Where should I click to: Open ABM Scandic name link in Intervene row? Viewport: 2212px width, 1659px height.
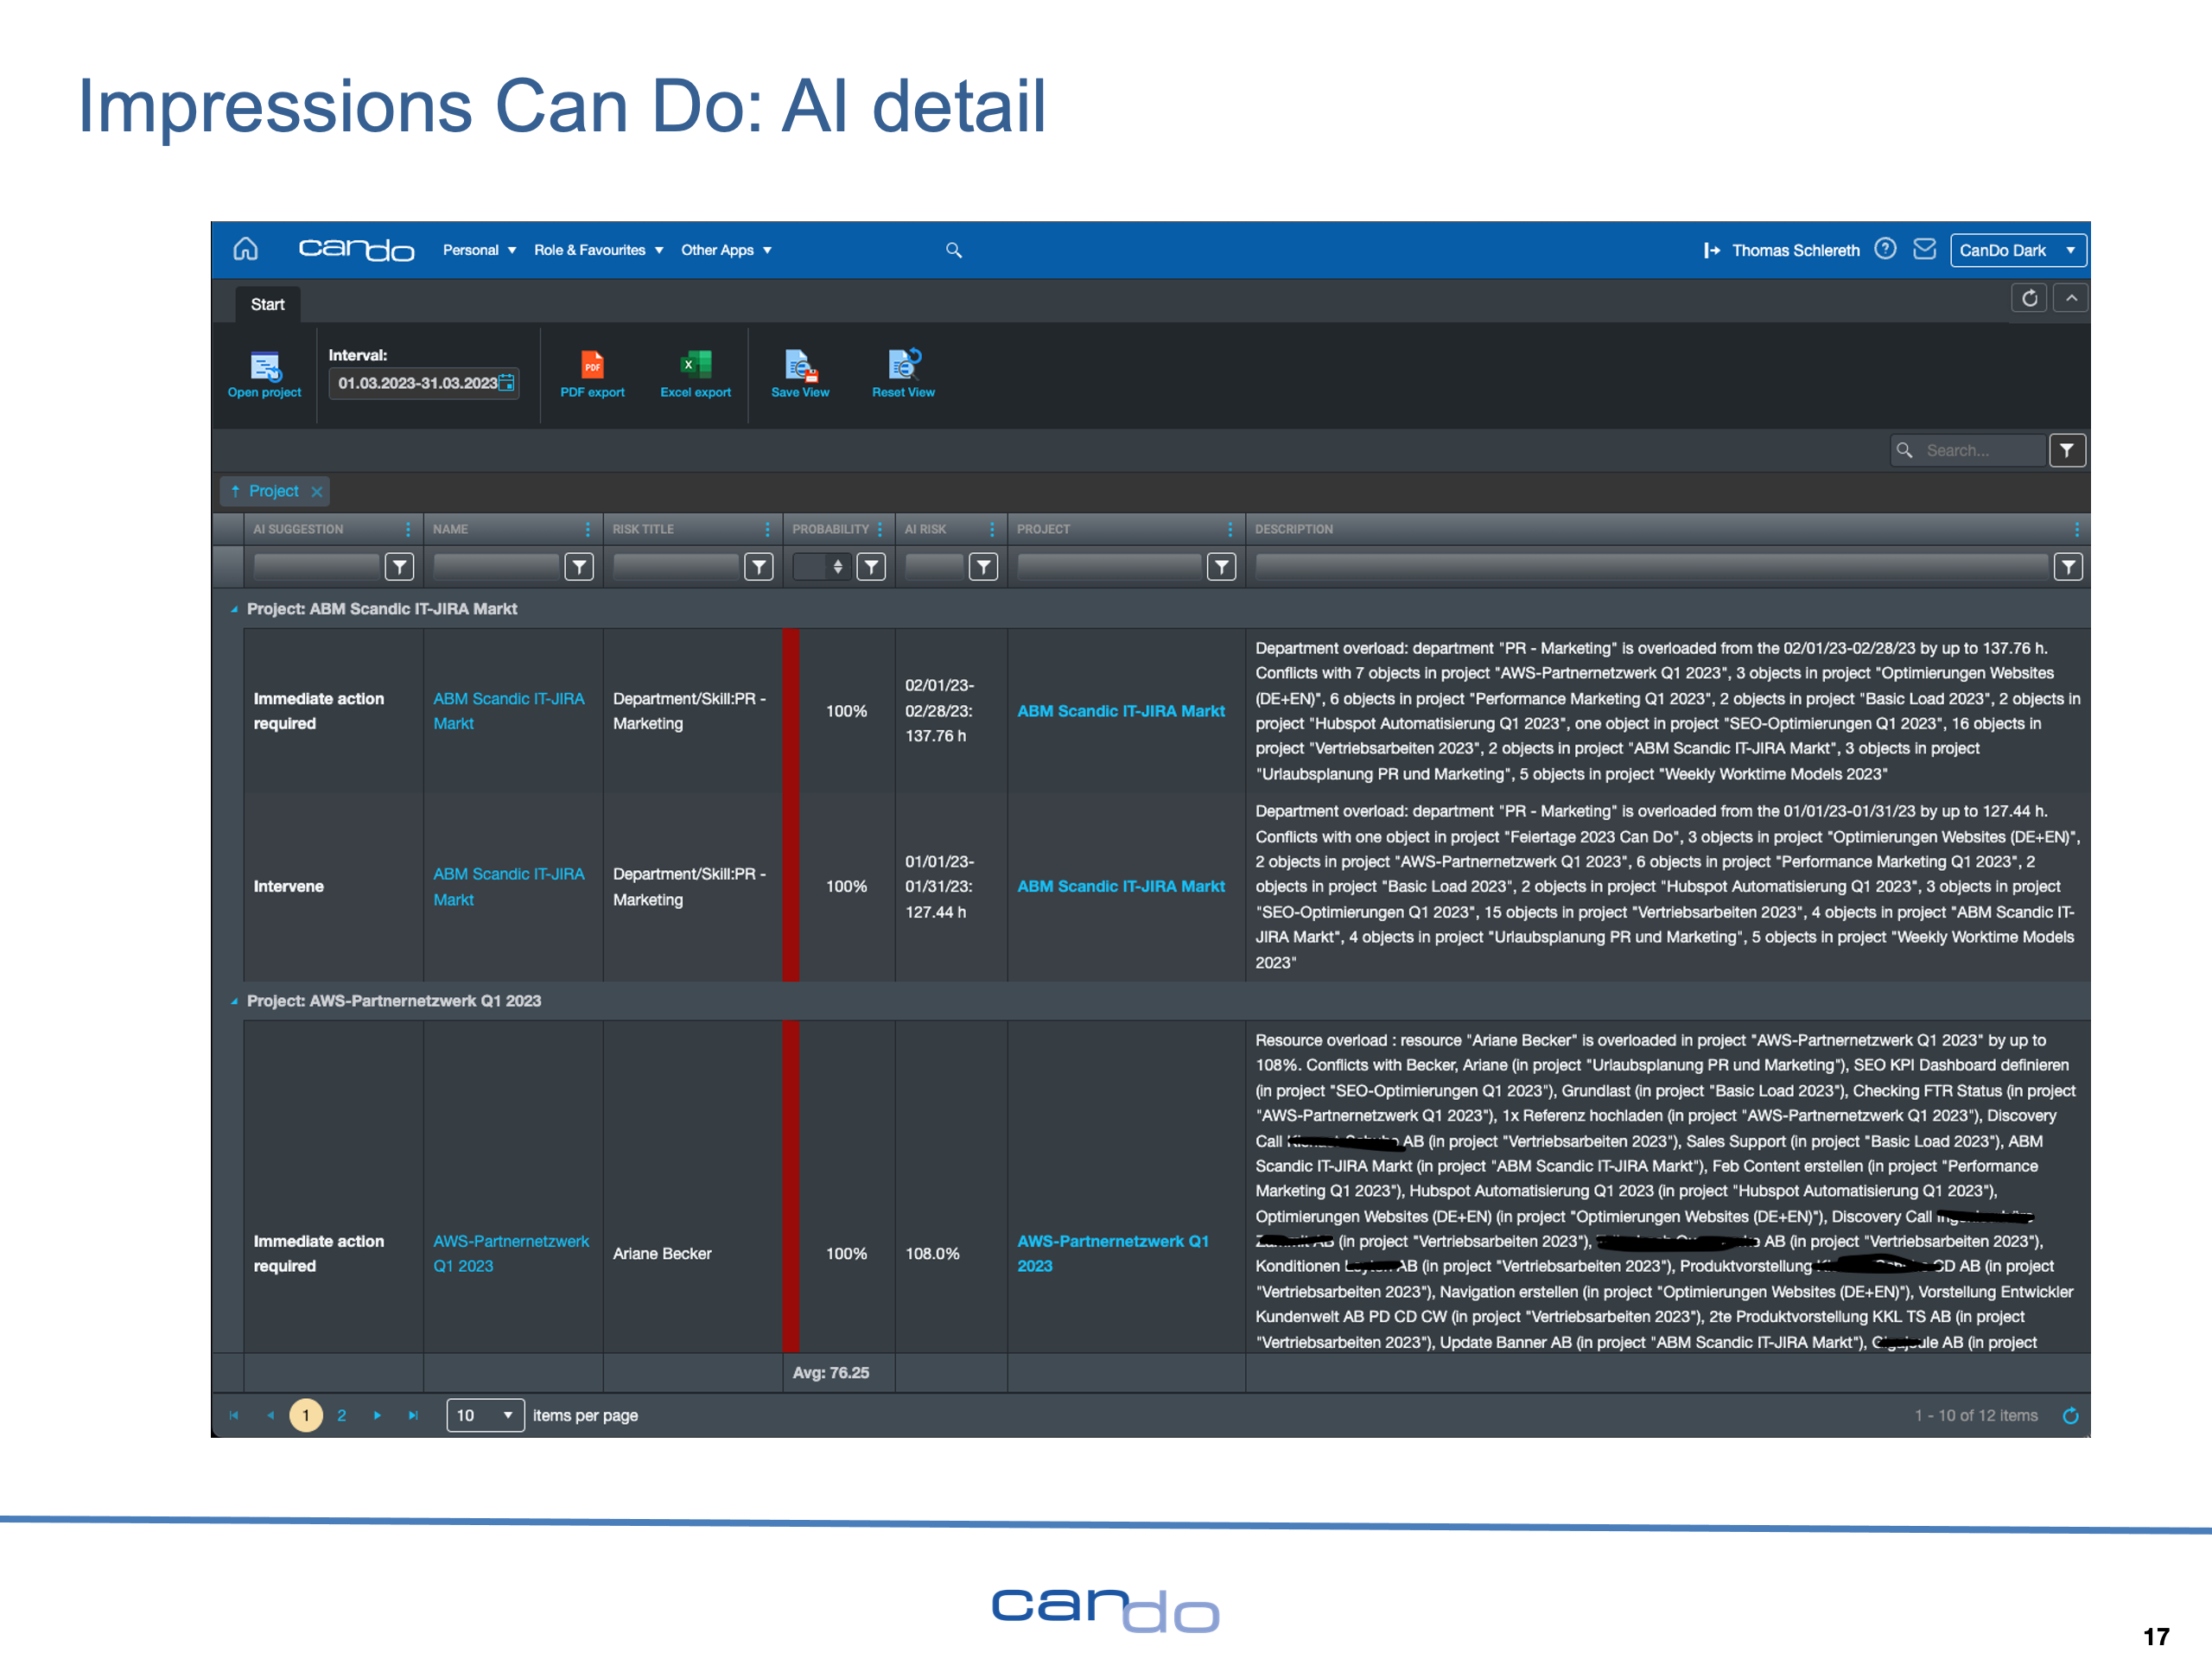click(x=509, y=887)
